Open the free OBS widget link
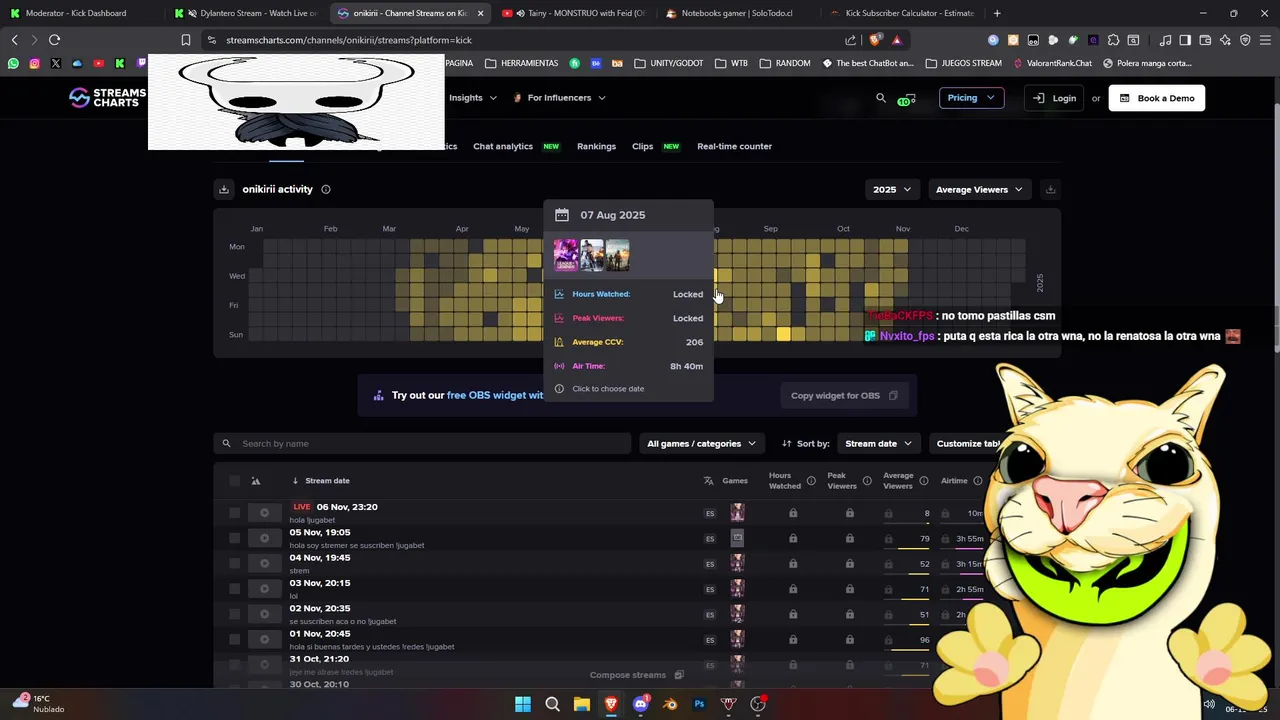1280x720 pixels. click(x=495, y=395)
